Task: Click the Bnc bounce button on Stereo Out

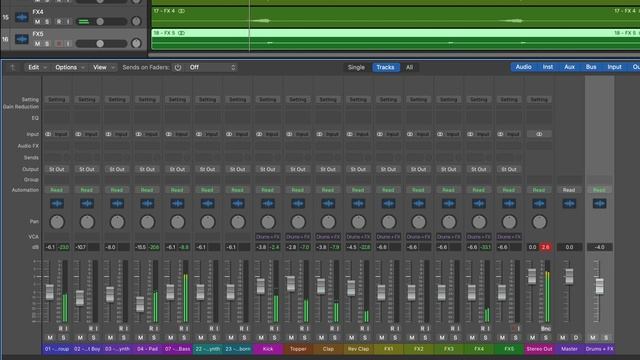Action: click(546, 328)
